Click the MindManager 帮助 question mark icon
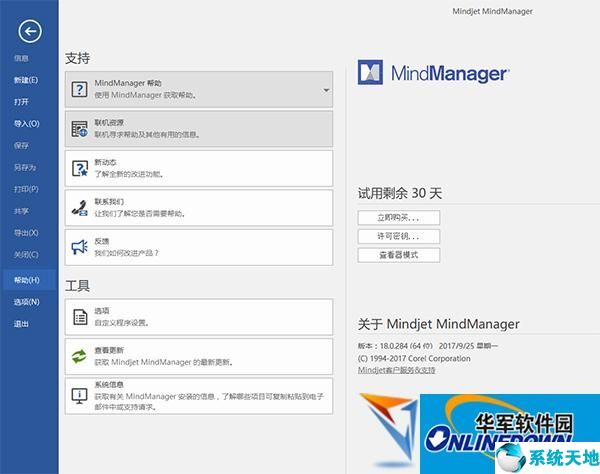 pos(79,90)
